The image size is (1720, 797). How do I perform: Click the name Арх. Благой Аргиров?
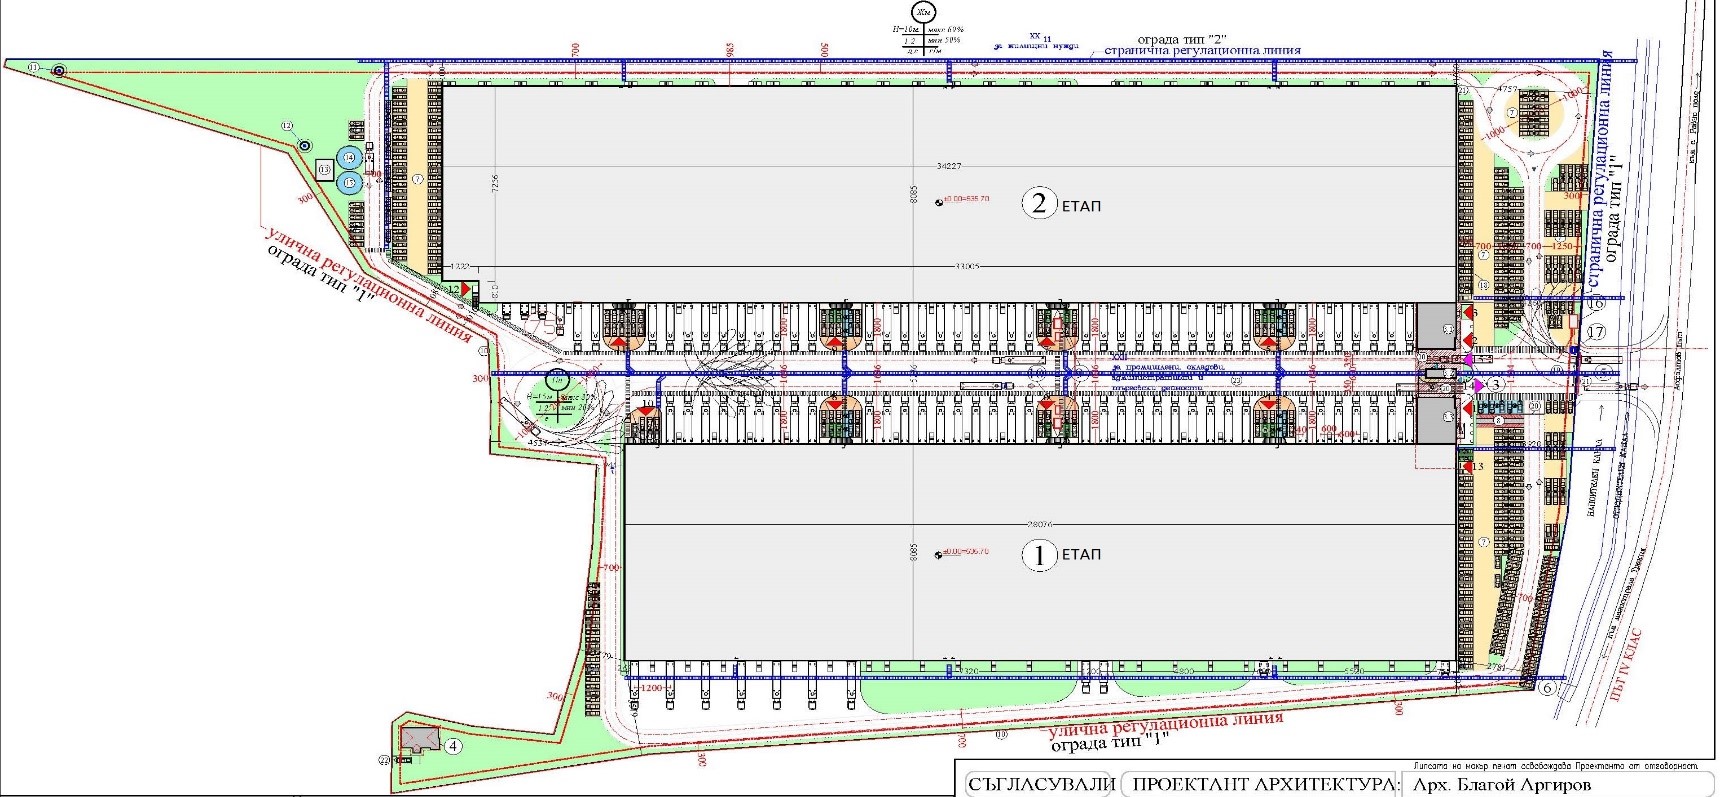tap(1501, 785)
